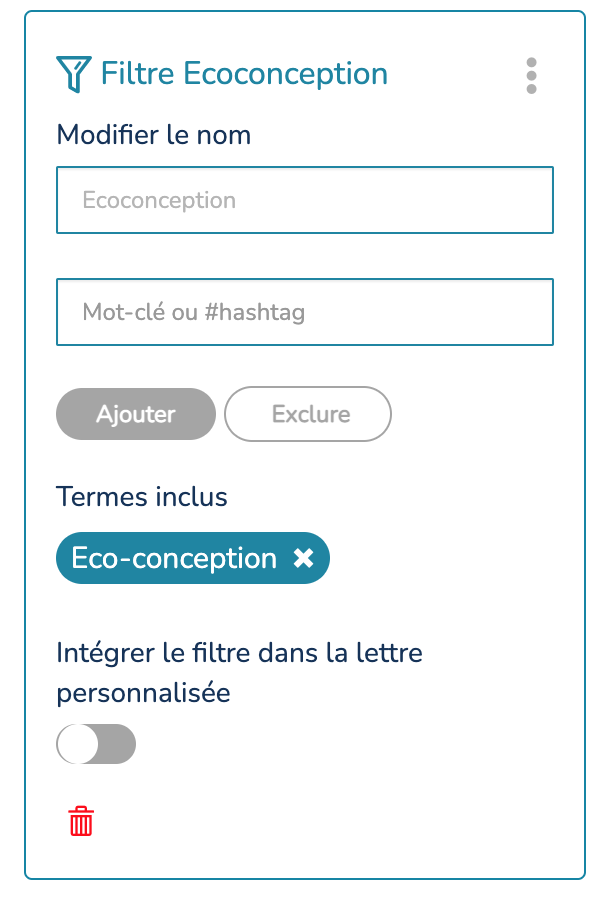
Task: Expand filter actions via vertical dots
Action: [x=531, y=76]
